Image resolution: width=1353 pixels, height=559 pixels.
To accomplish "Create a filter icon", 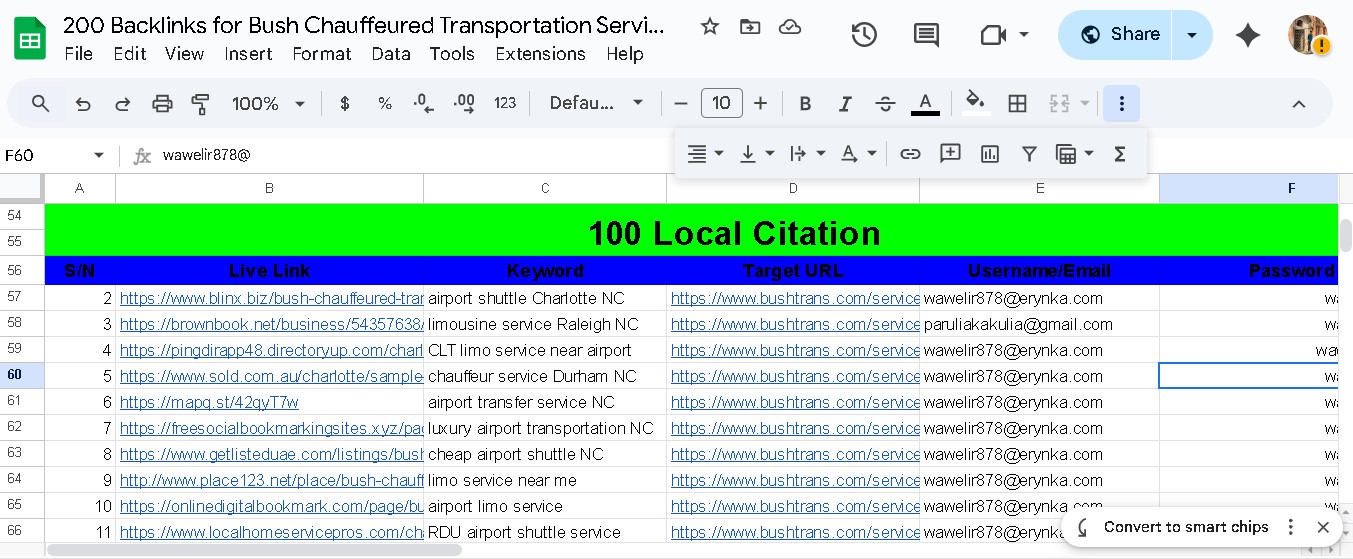I will pos(1029,153).
